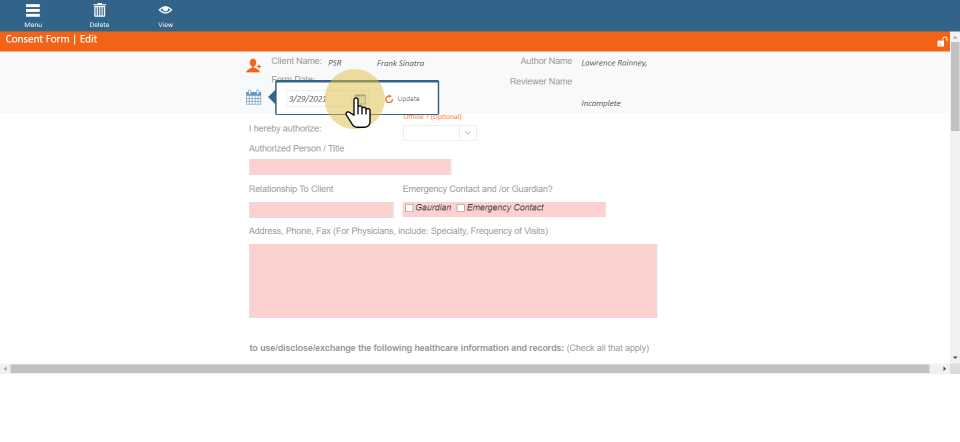This screenshot has height=442, width=960.
Task: Click horizontal scrollbar left arrow
Action: 5,368
